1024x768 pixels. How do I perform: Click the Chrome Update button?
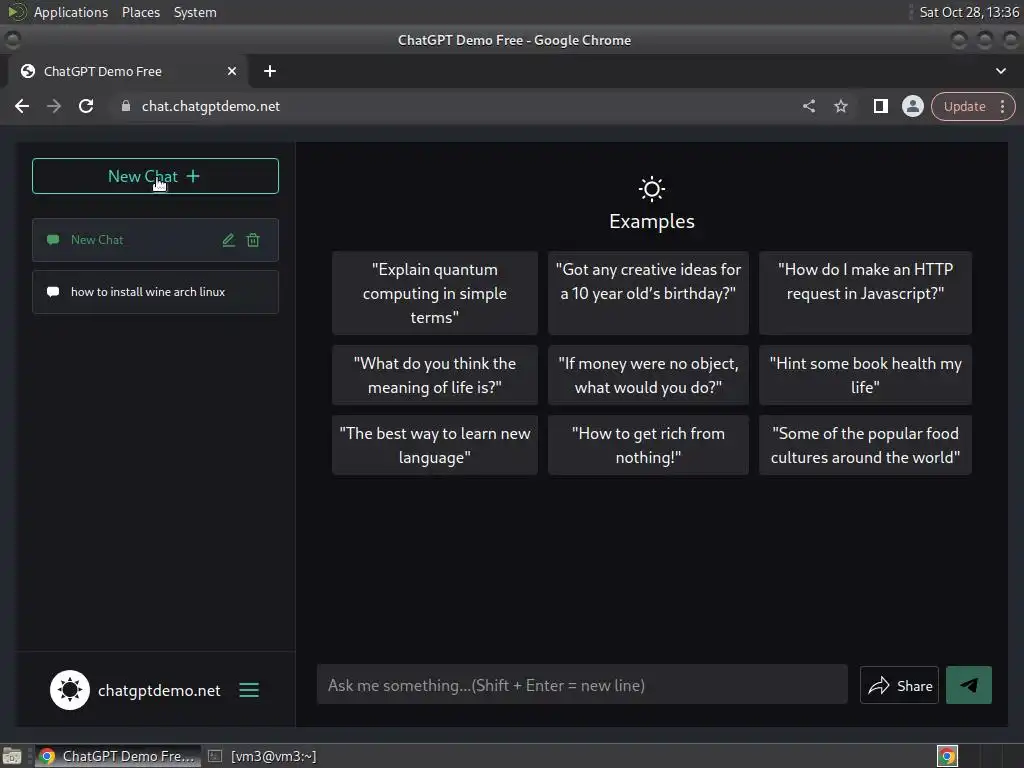tap(965, 106)
